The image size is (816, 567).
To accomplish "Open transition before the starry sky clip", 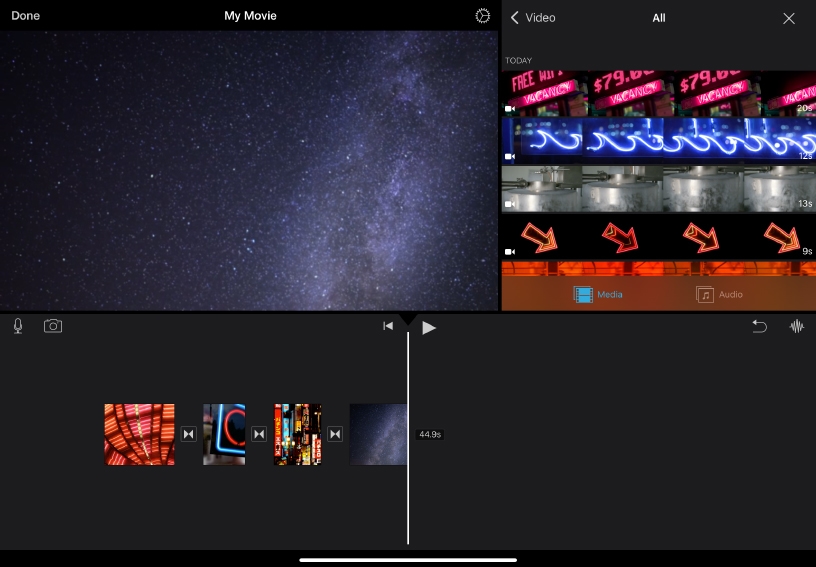I will (x=335, y=434).
